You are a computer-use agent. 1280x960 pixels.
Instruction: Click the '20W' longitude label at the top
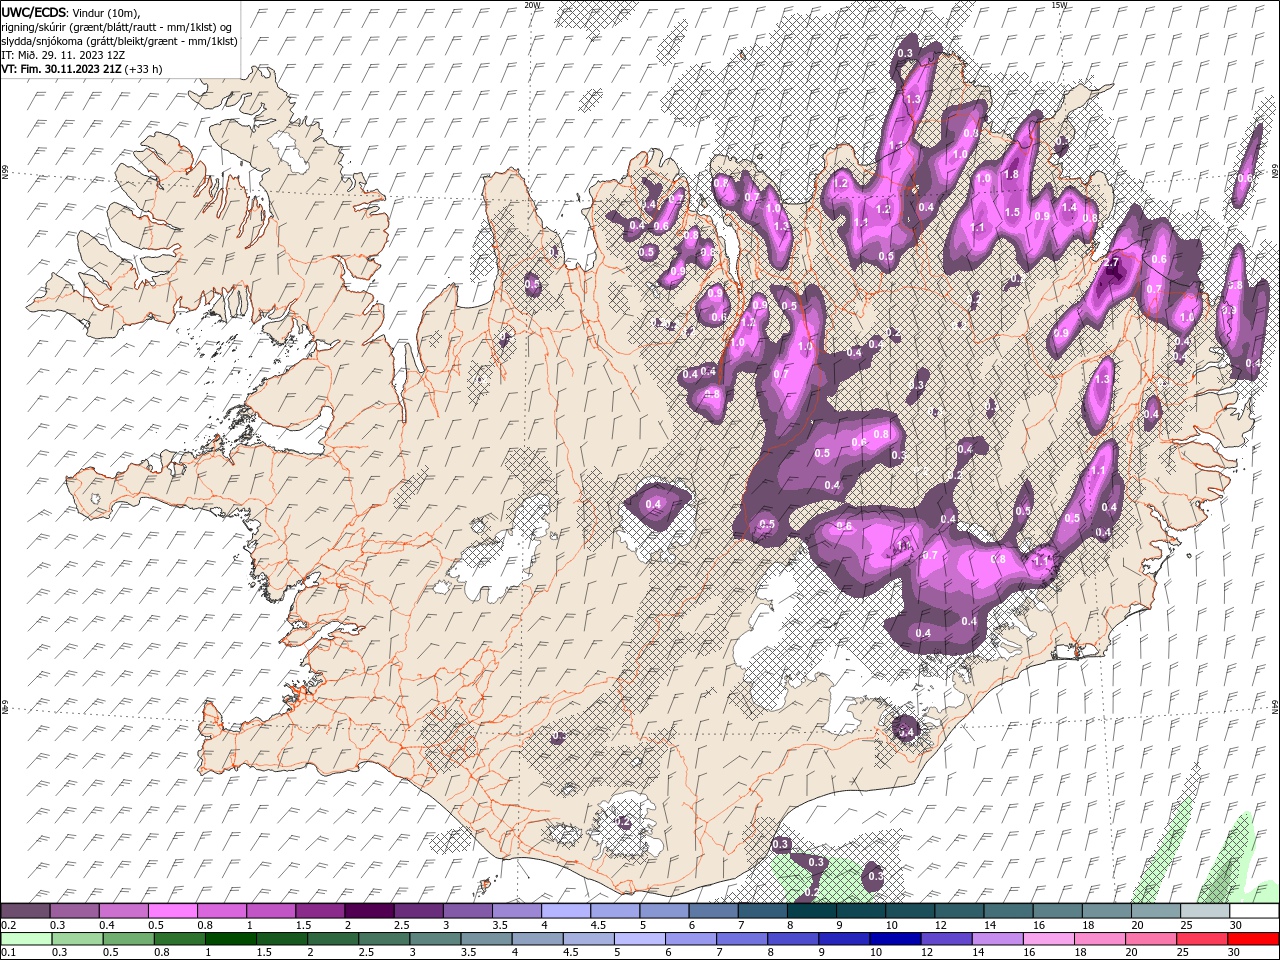[532, 5]
